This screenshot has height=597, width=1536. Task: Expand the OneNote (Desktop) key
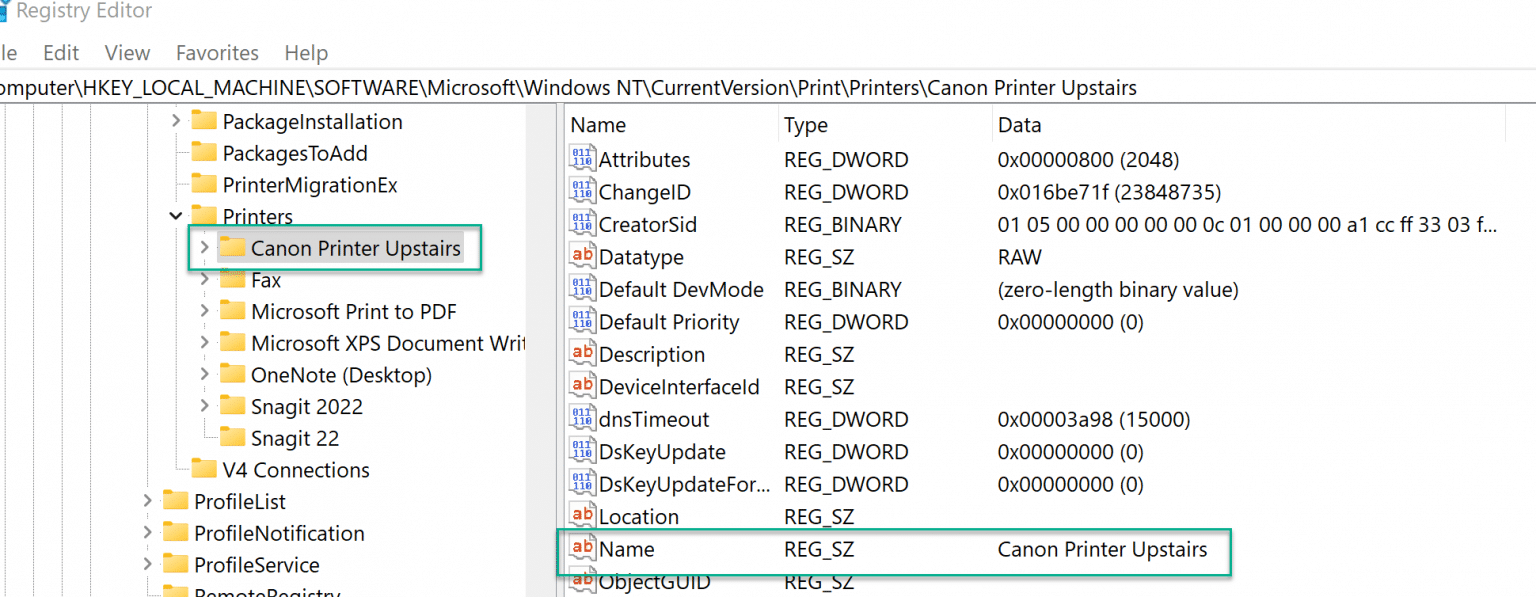pos(204,375)
